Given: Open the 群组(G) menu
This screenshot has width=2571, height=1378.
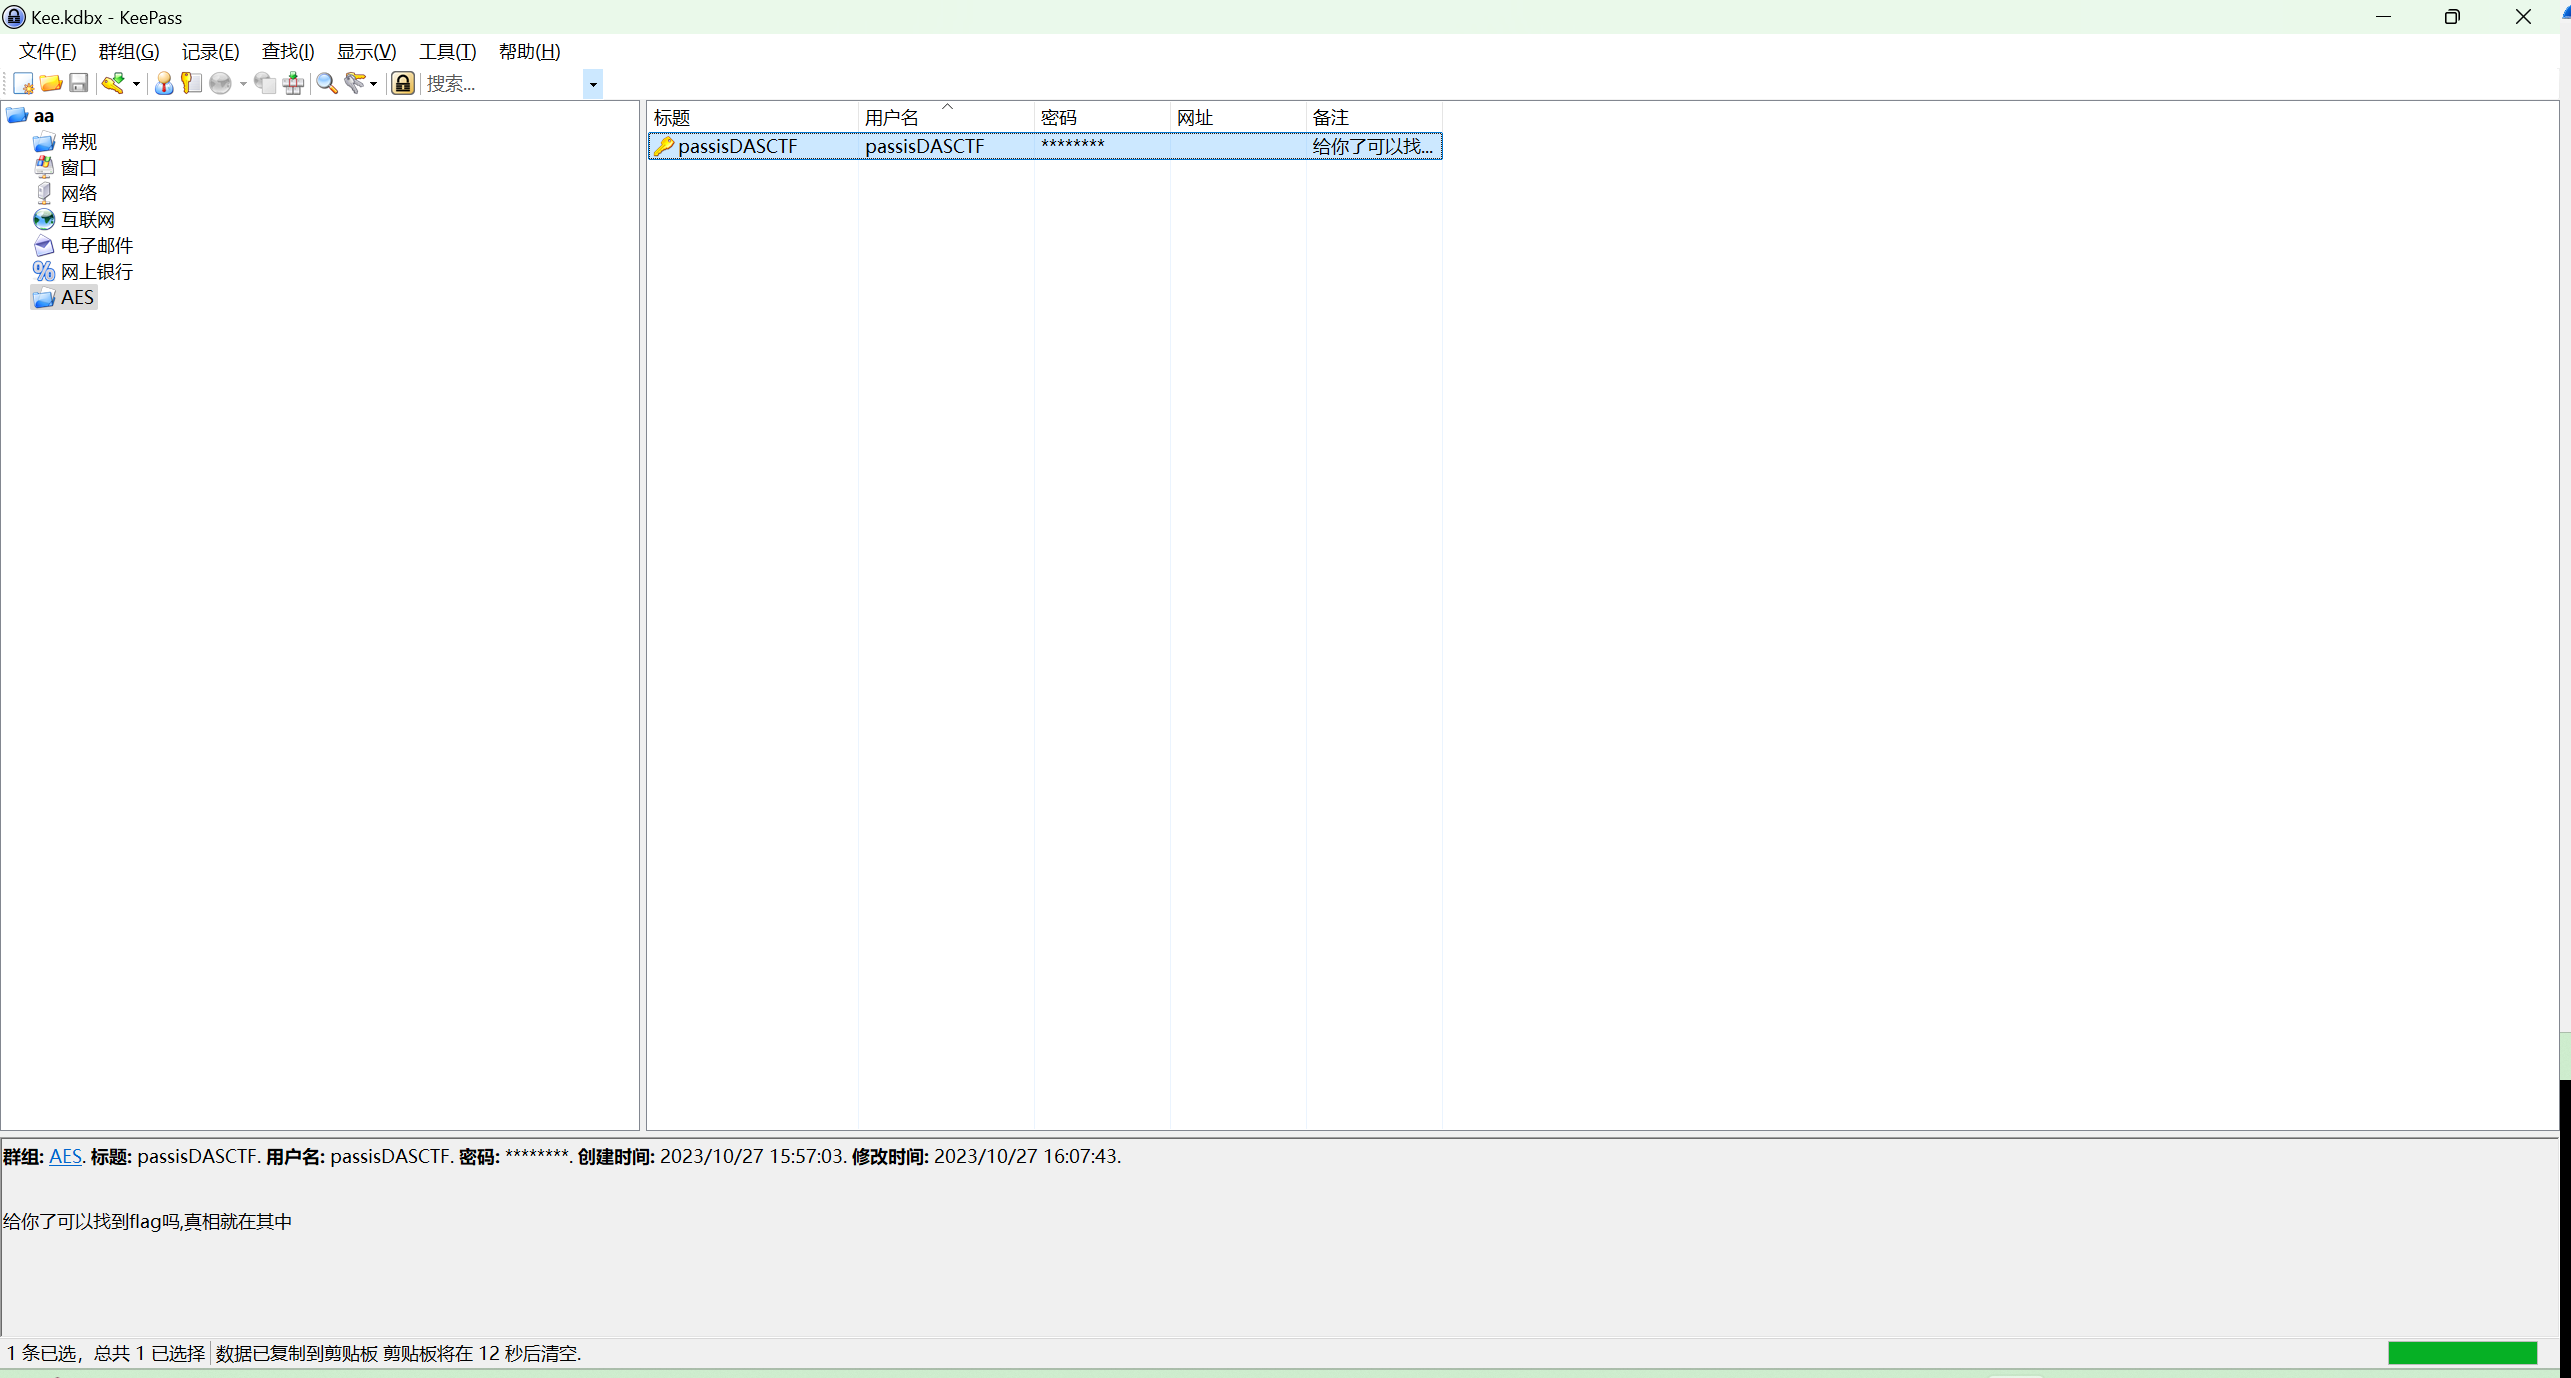Looking at the screenshot, I should click(128, 52).
